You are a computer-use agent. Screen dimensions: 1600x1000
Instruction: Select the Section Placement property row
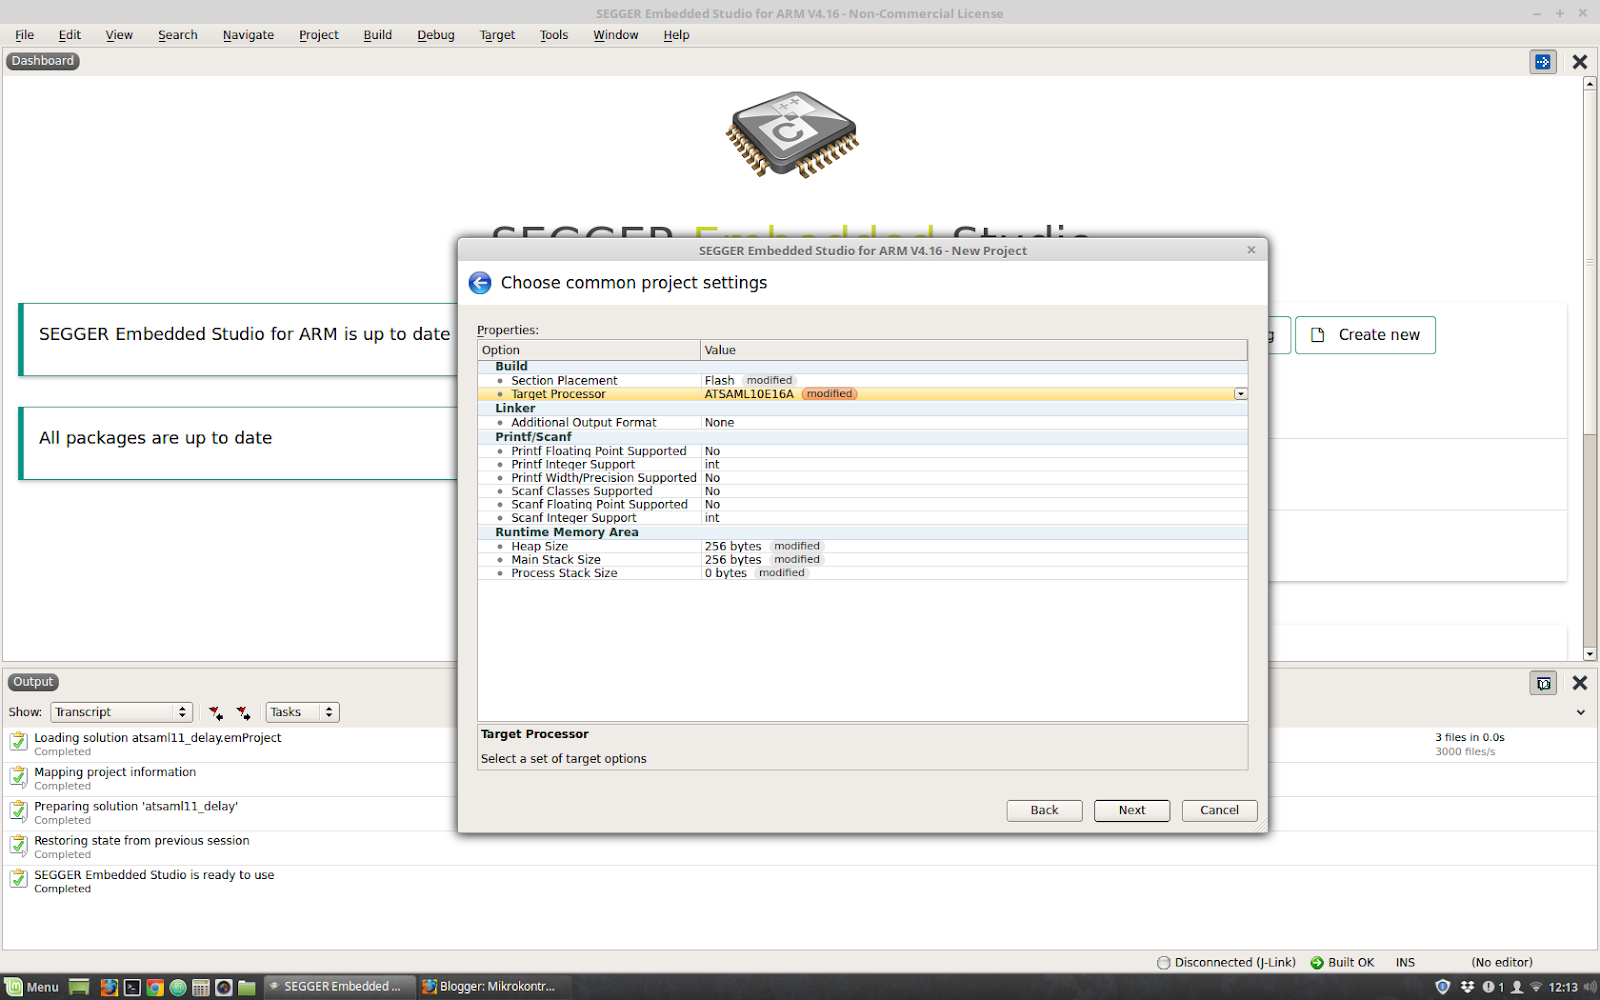[863, 381]
